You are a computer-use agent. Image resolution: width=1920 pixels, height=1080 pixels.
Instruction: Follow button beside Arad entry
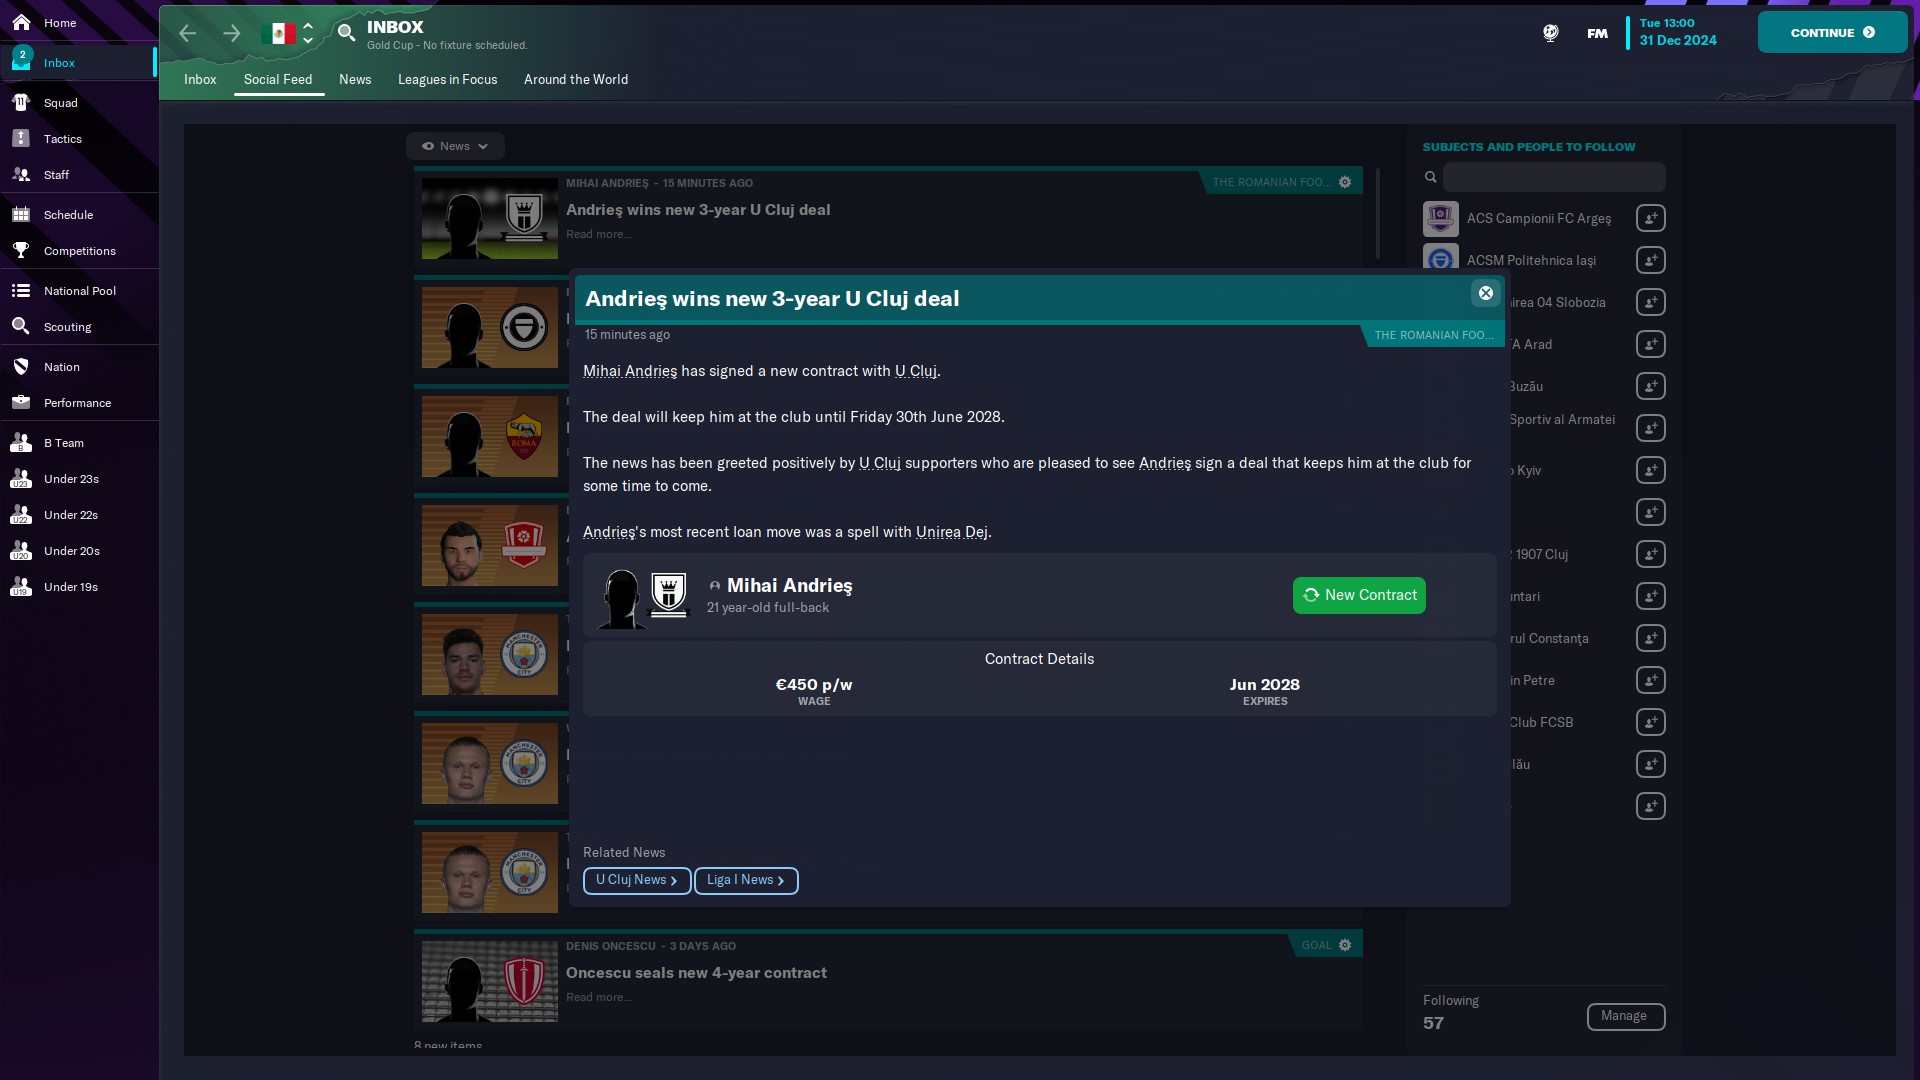[1651, 344]
